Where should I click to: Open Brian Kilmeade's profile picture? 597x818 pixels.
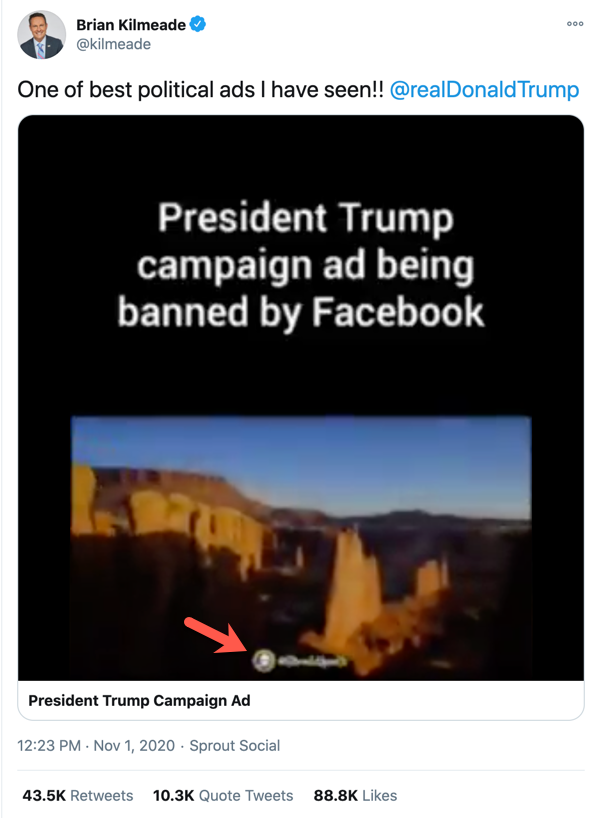42,34
